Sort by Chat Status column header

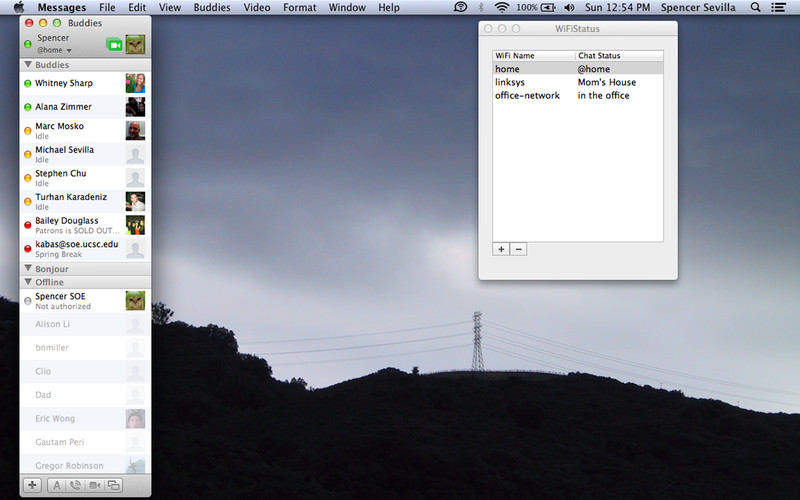click(x=619, y=56)
